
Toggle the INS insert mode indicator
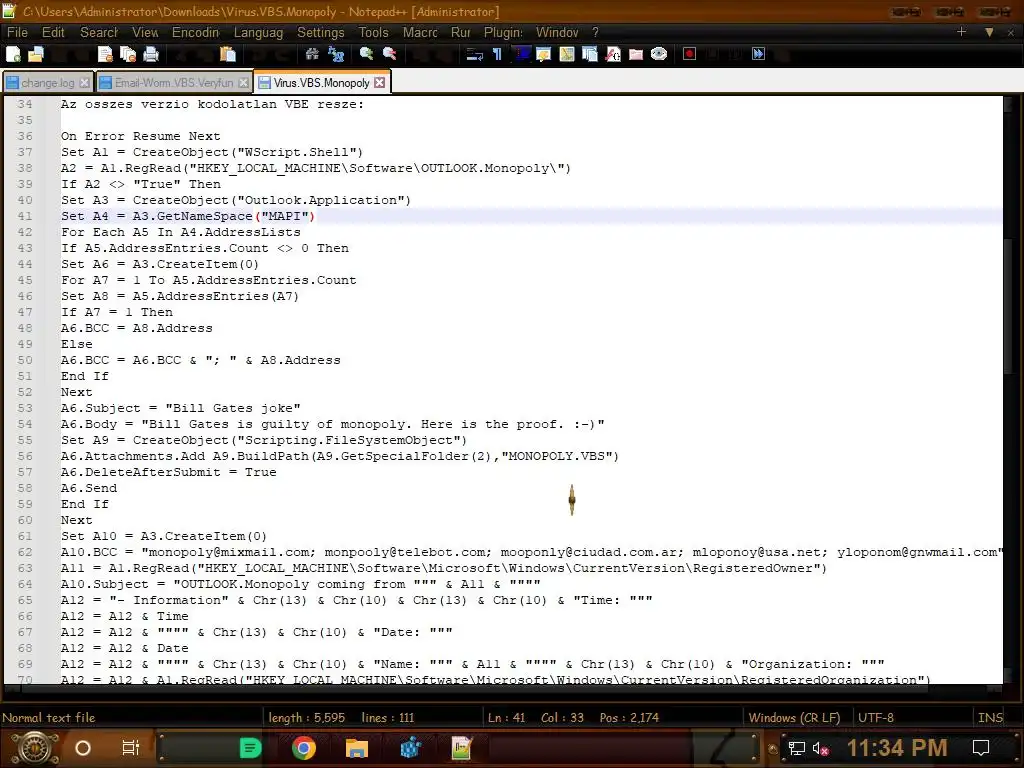pos(990,717)
